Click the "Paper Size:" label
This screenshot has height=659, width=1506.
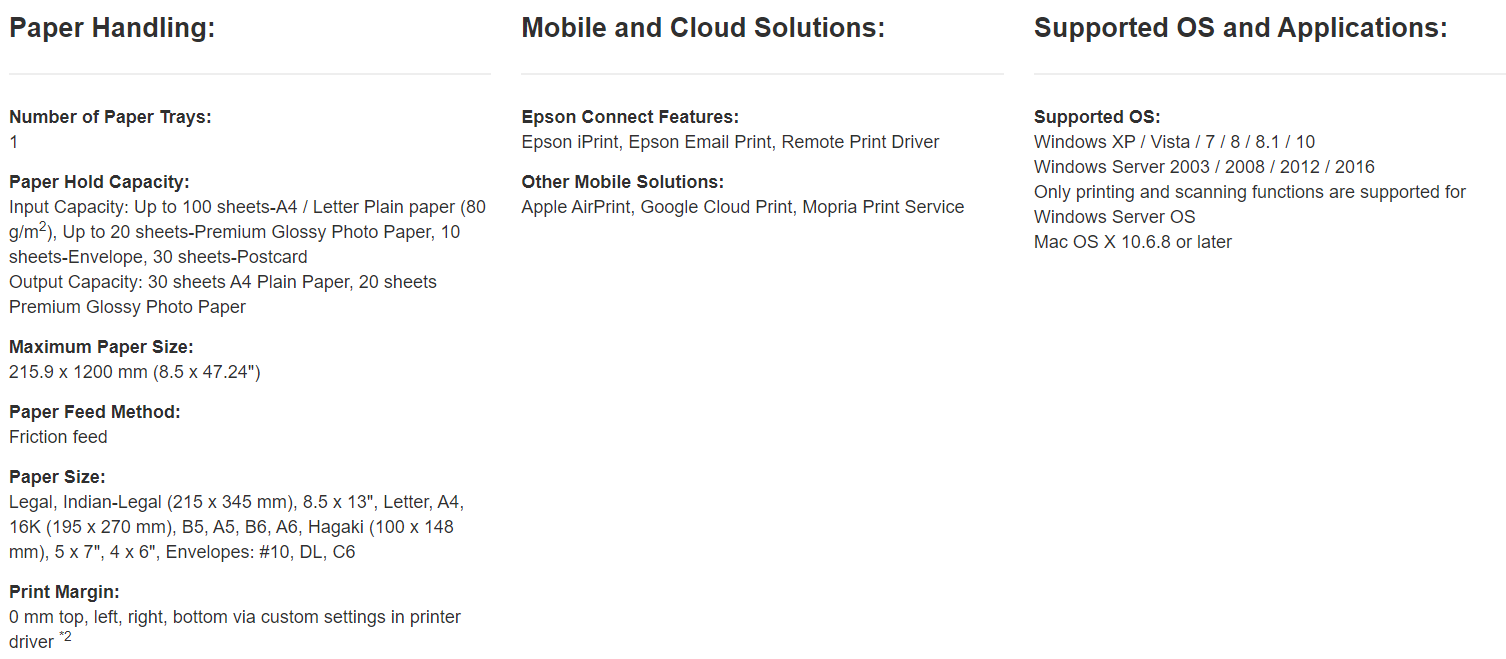click(57, 477)
